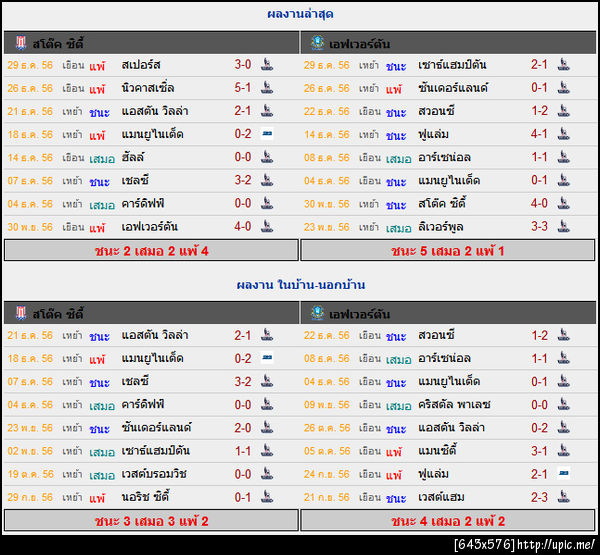Open match icon for คริสตัล พาเลซ 0-0 row
The width and height of the screenshot is (600, 555).
point(563,404)
